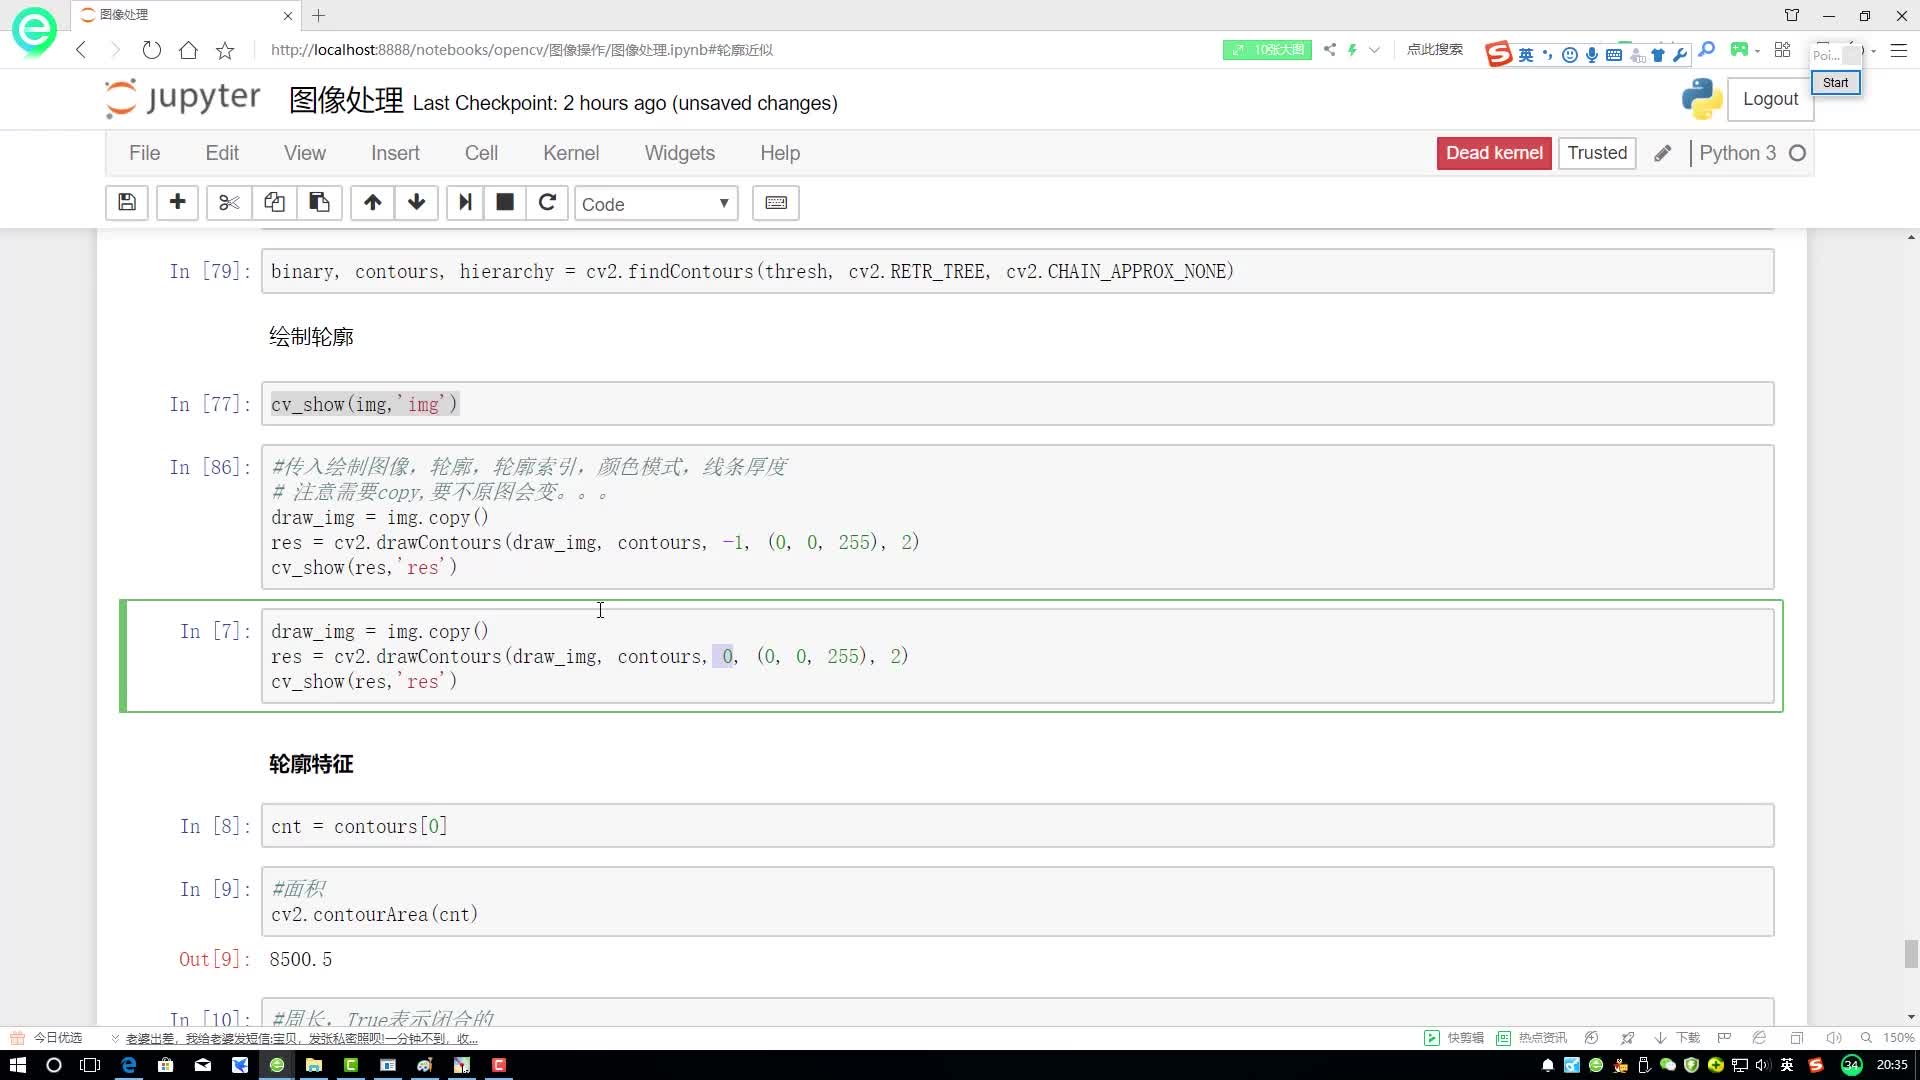Open the Kernel menu
1920x1080 pixels.
point(572,153)
